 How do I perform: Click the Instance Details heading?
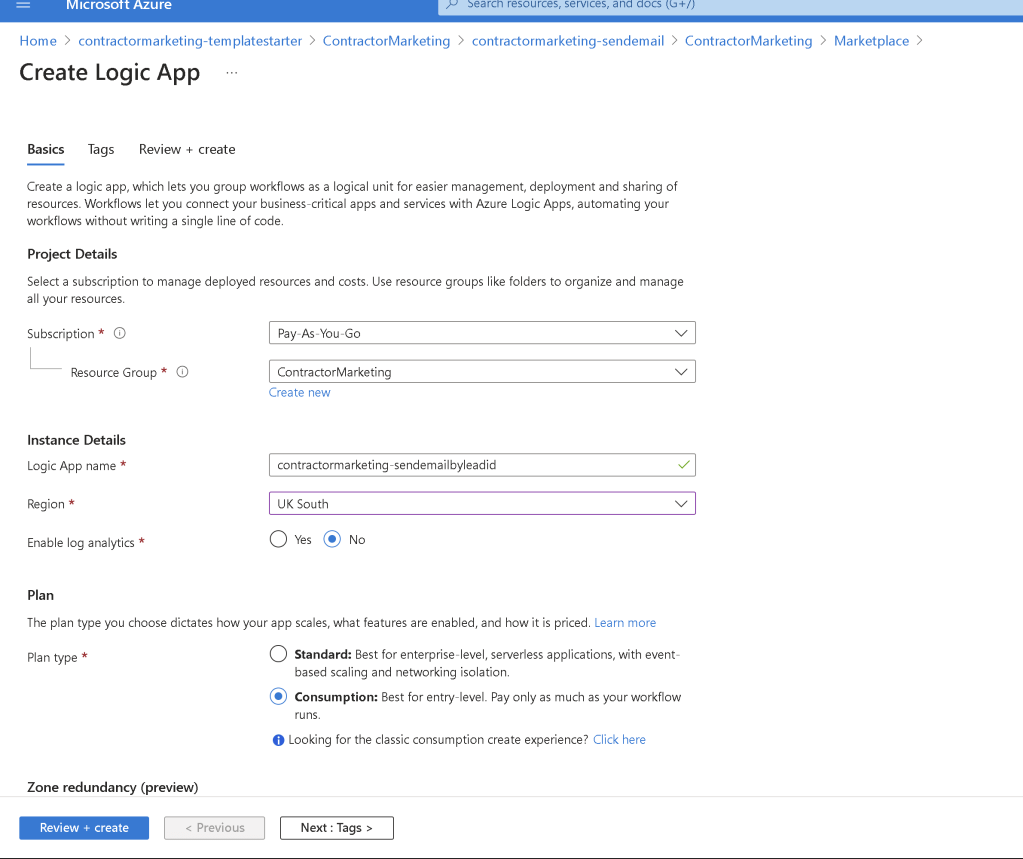(76, 440)
